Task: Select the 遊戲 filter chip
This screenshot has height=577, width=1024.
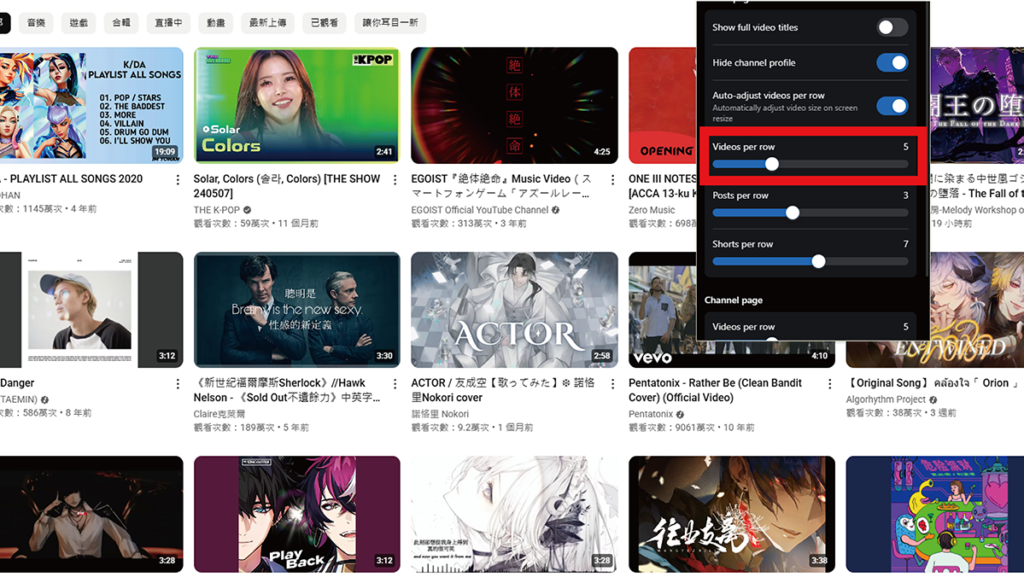Action: point(78,23)
